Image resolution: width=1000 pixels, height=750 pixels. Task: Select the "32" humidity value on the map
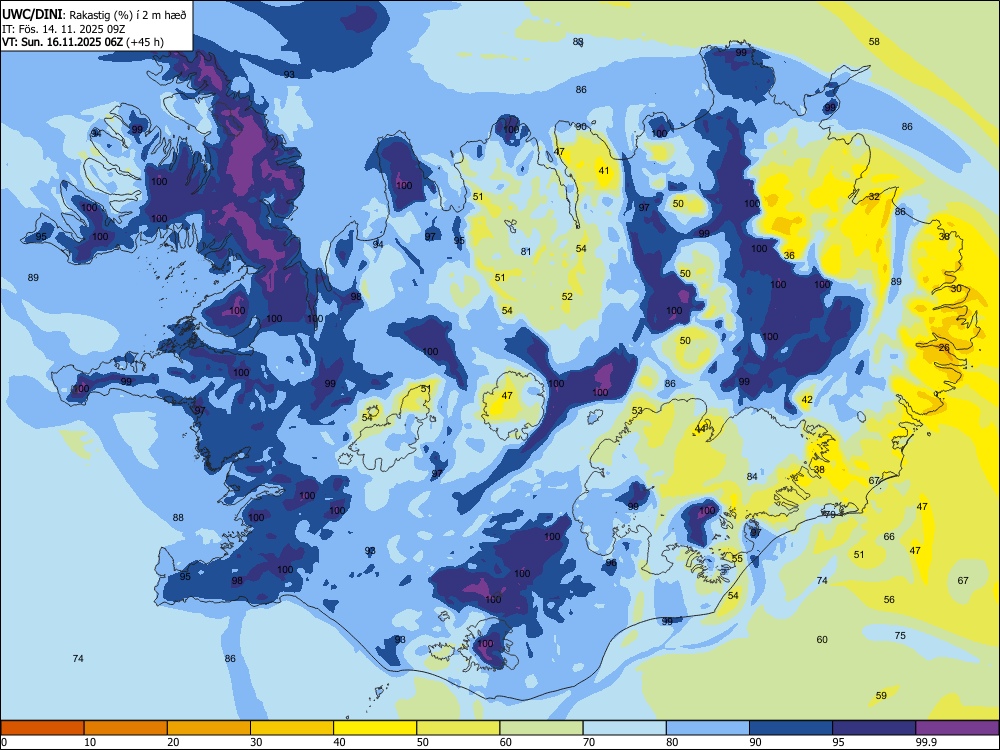[x=874, y=196]
